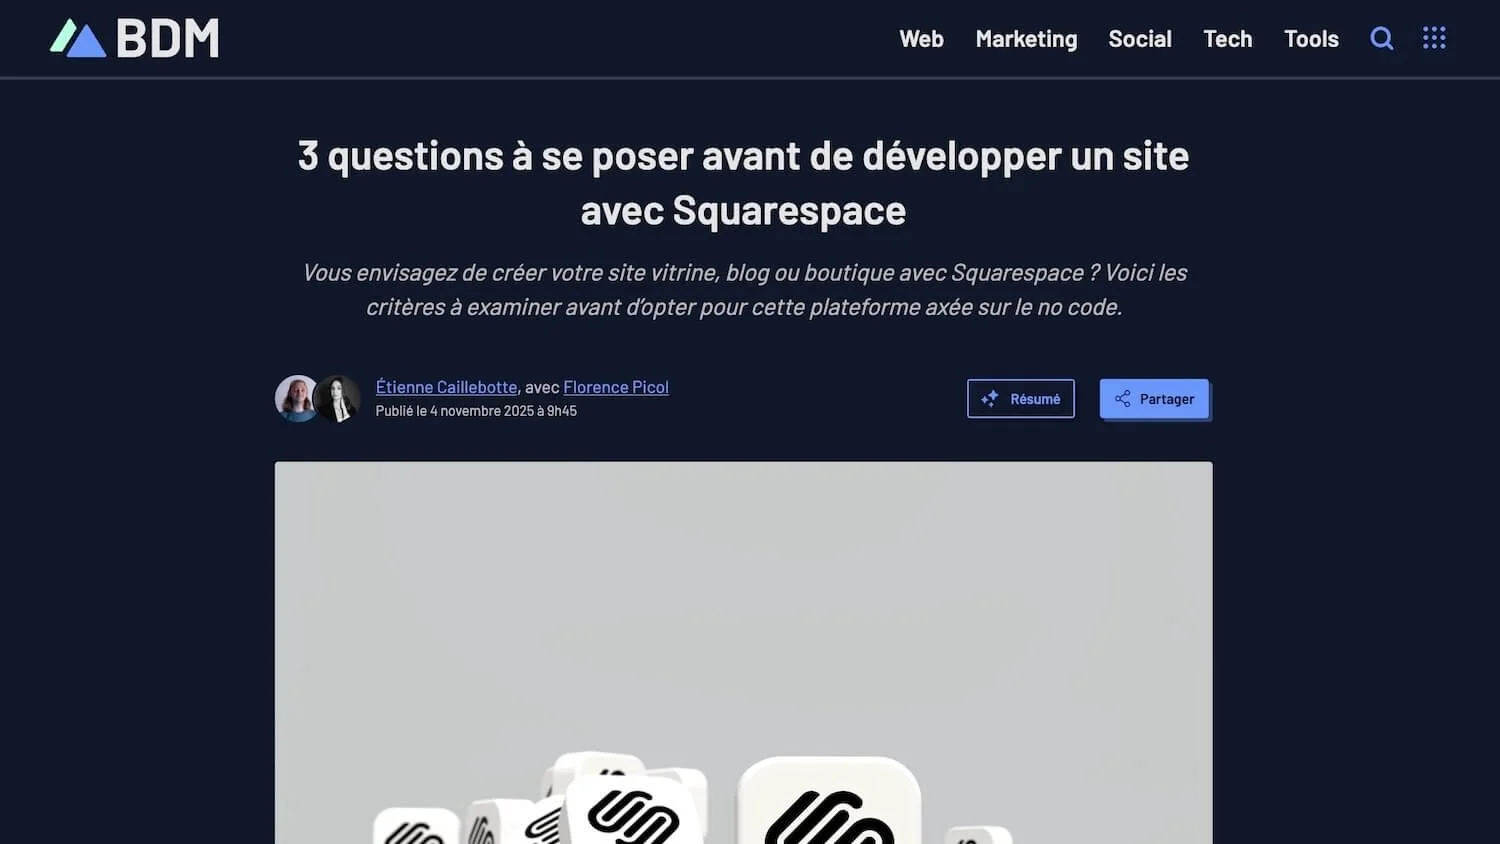
Task: Click Florence Picol's avatar photo
Action: tap(339, 398)
